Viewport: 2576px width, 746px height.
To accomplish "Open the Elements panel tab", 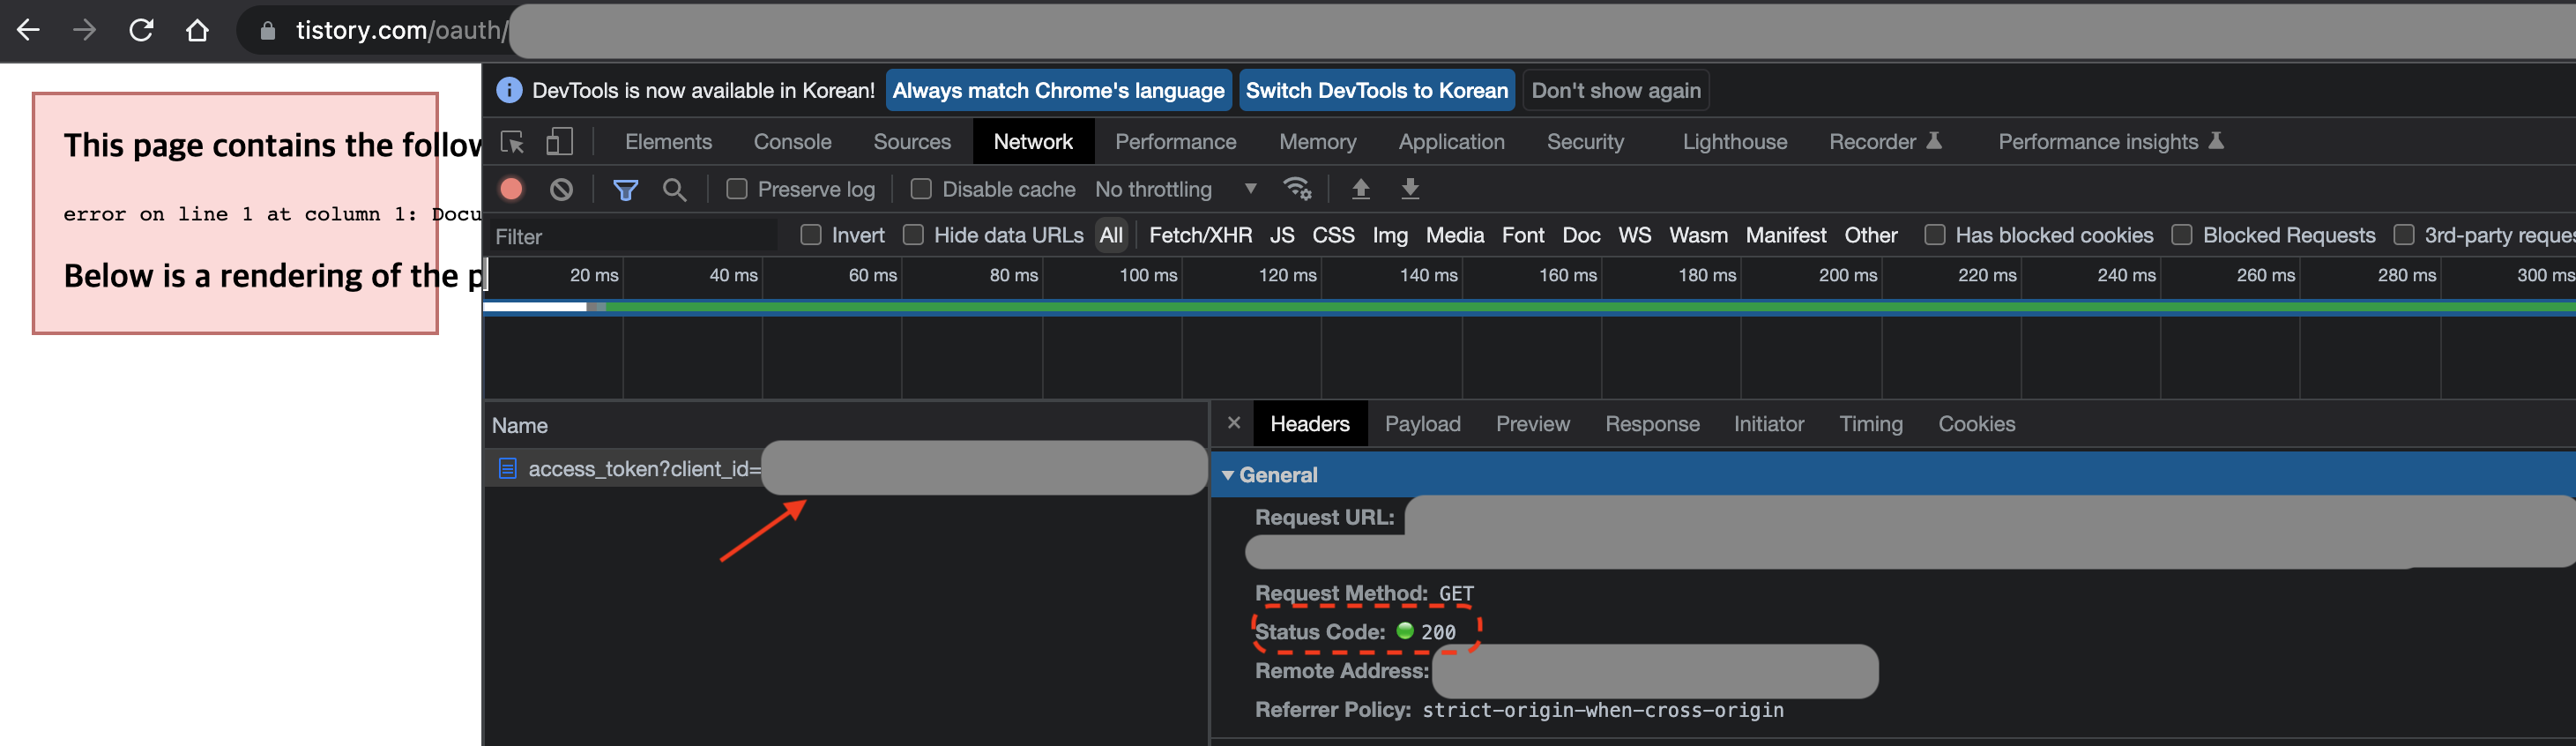I will coord(668,142).
